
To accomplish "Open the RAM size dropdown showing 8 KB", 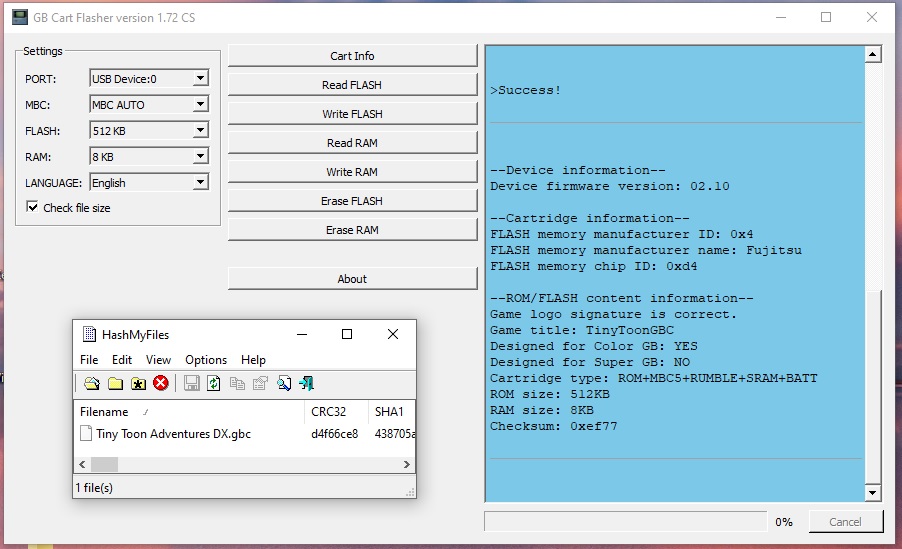I will coord(149,157).
